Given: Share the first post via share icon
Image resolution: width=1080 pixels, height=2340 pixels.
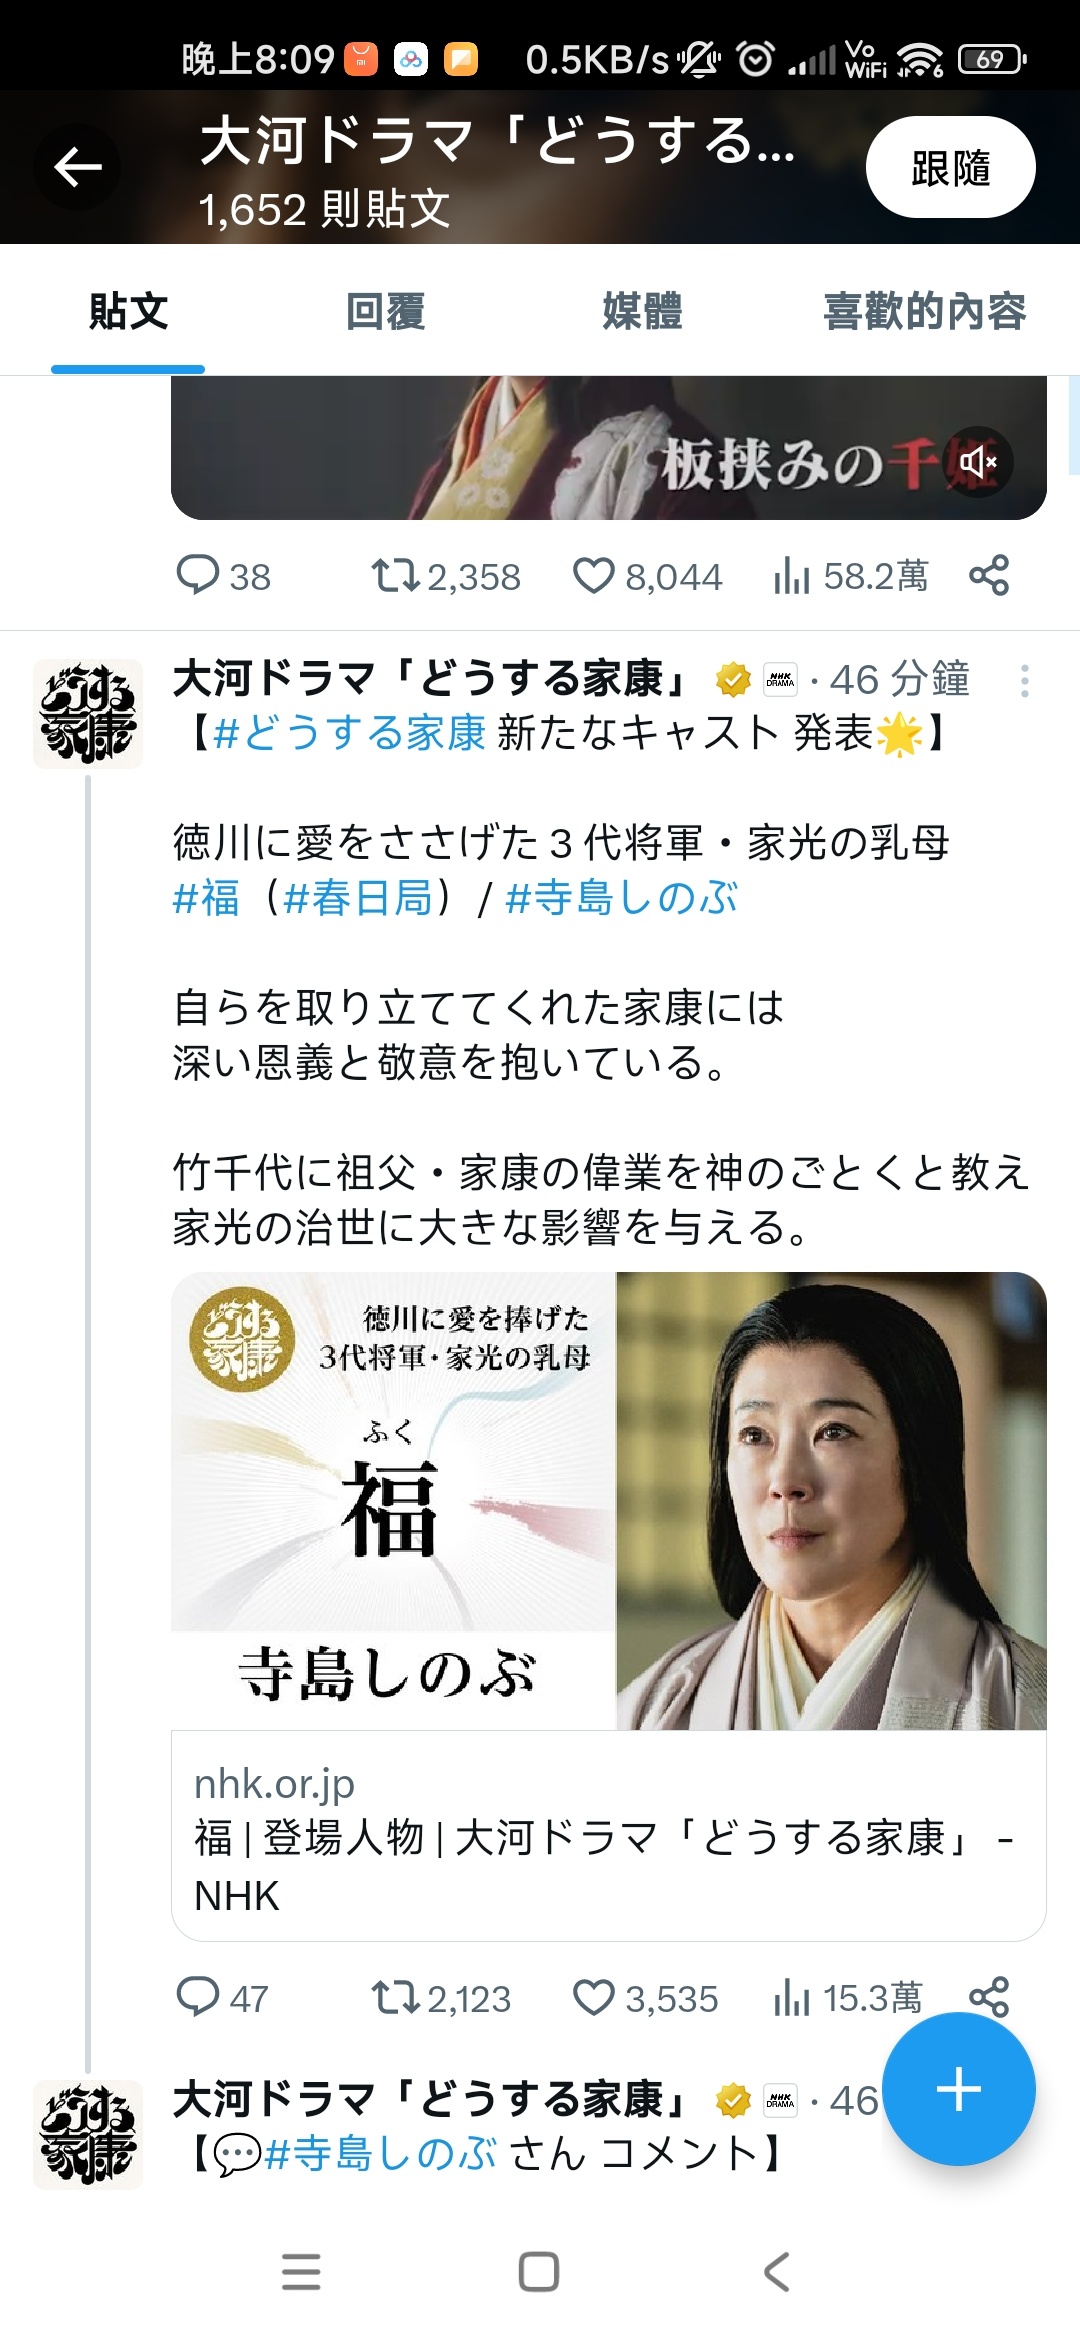Looking at the screenshot, I should pyautogui.click(x=989, y=576).
